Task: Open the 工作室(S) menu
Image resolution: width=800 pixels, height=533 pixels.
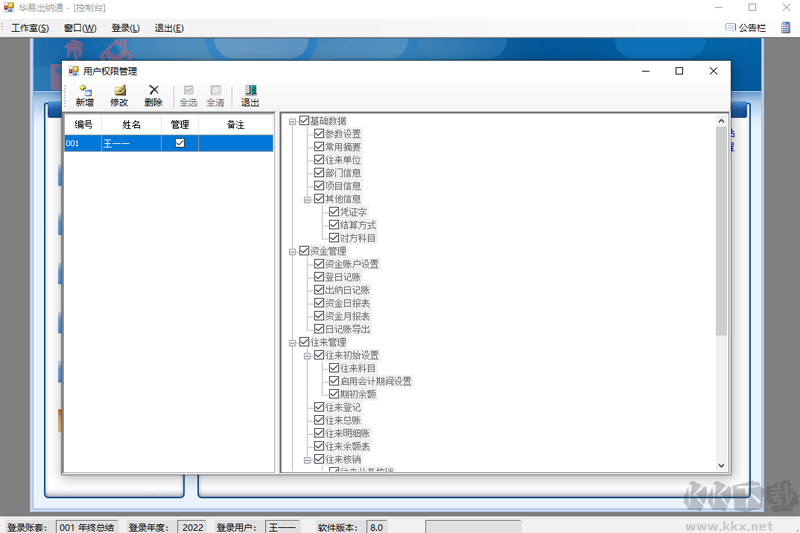Action: click(x=30, y=28)
